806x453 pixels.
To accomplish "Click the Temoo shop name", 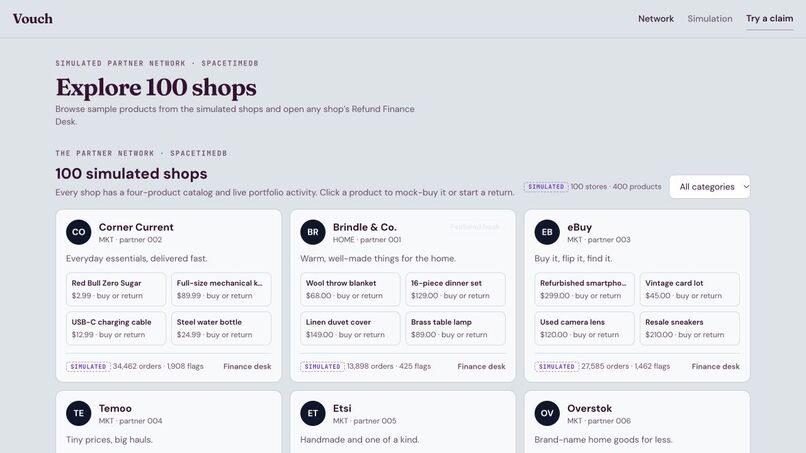I will point(115,408).
